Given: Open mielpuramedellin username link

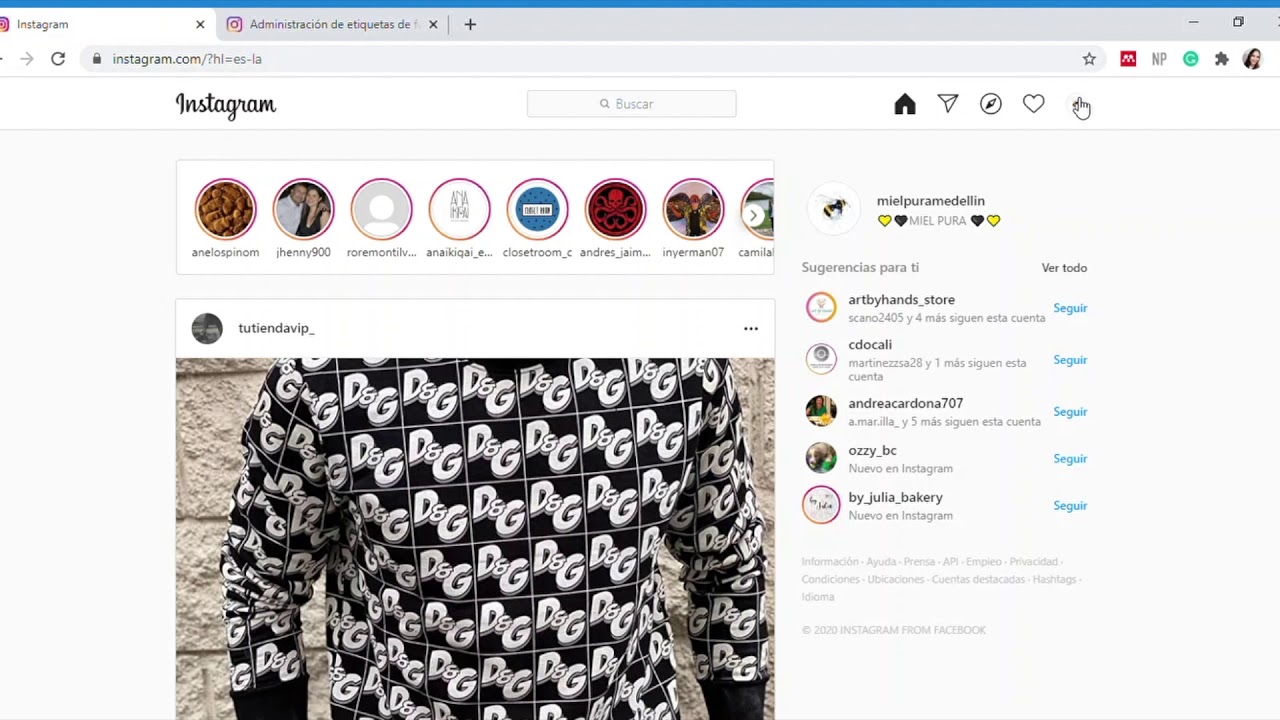Looking at the screenshot, I should click(x=931, y=201).
